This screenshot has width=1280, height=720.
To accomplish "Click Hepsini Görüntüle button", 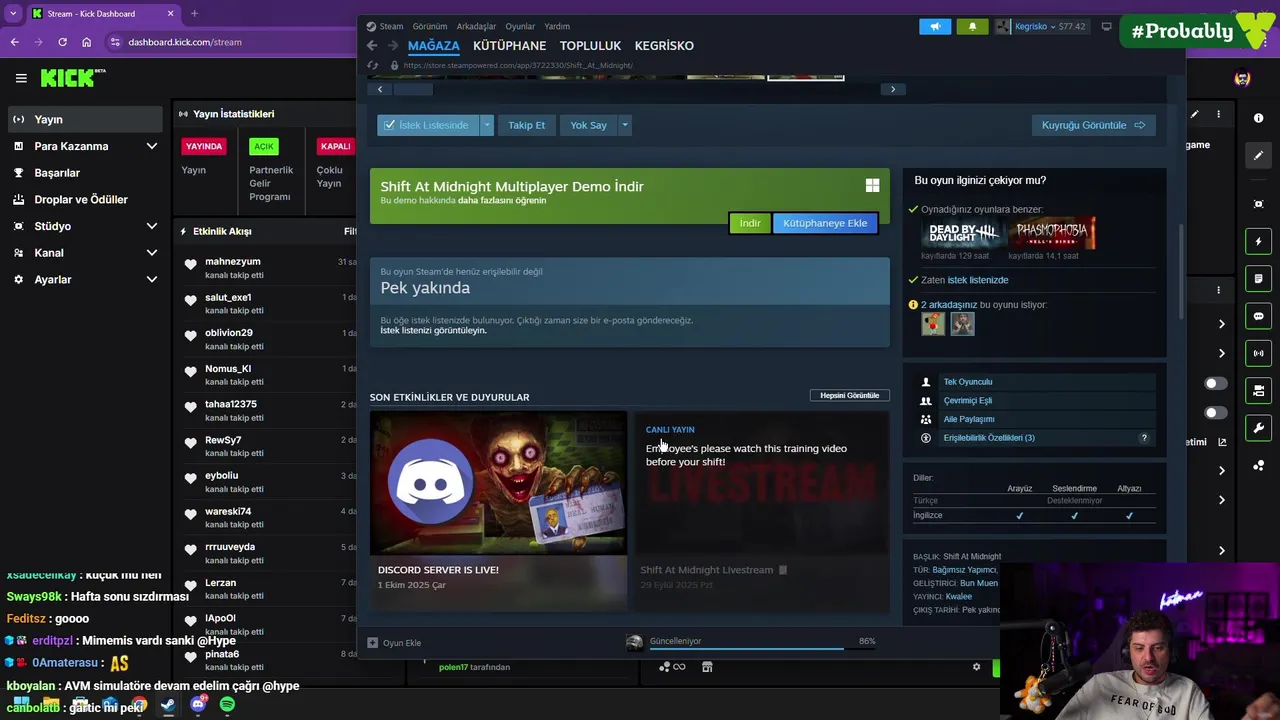I will 849,395.
